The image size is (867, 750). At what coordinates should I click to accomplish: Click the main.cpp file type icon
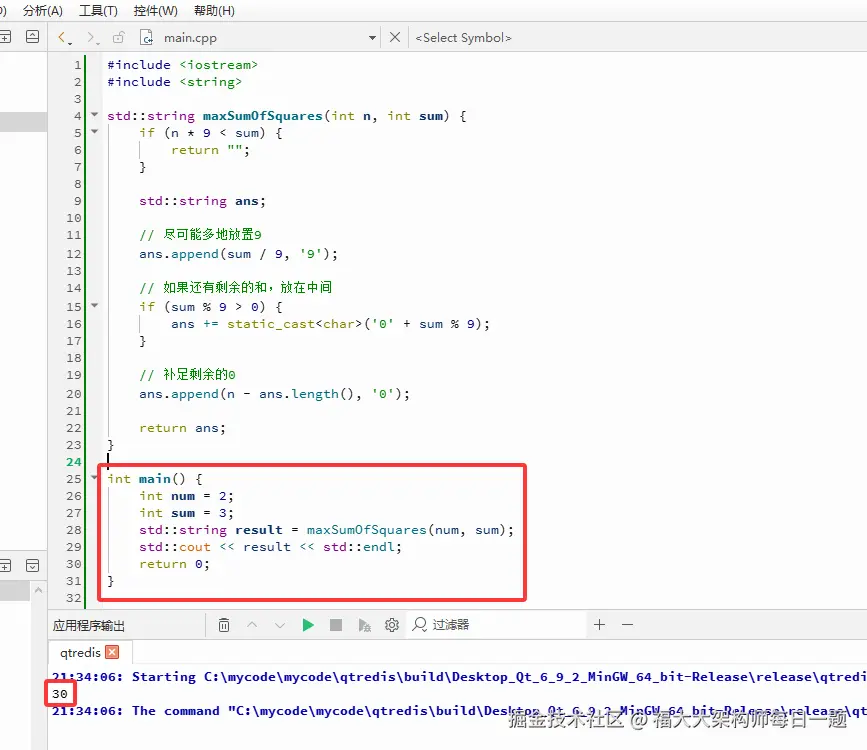pyautogui.click(x=147, y=38)
